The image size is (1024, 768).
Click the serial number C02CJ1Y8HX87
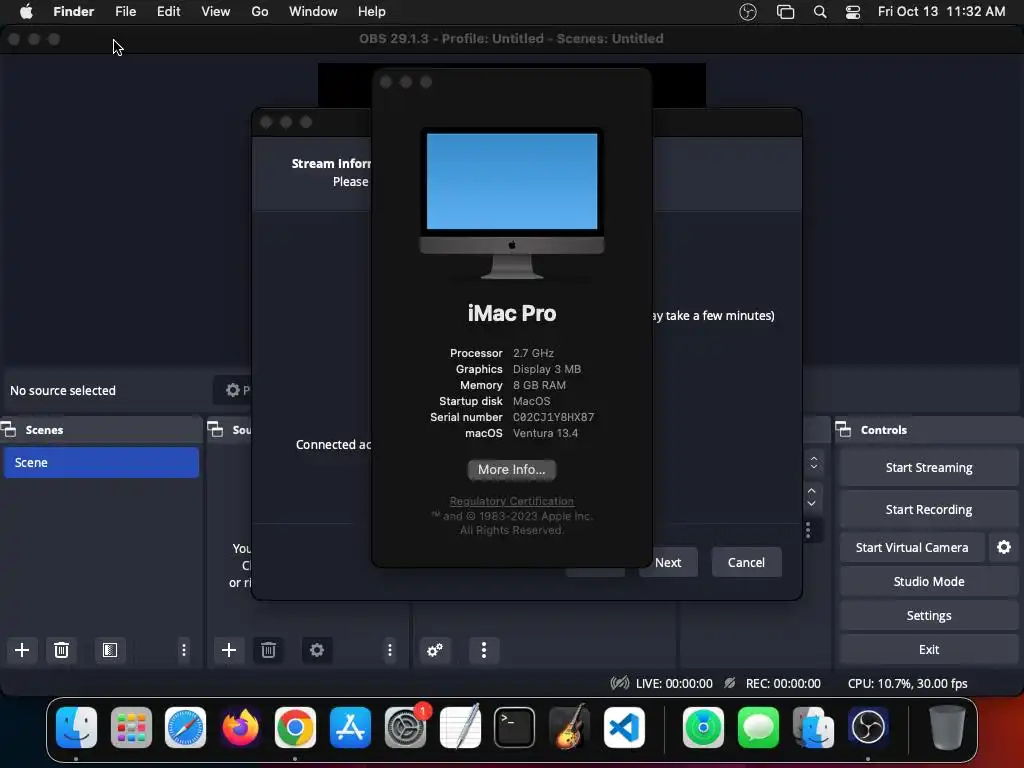(x=553, y=417)
